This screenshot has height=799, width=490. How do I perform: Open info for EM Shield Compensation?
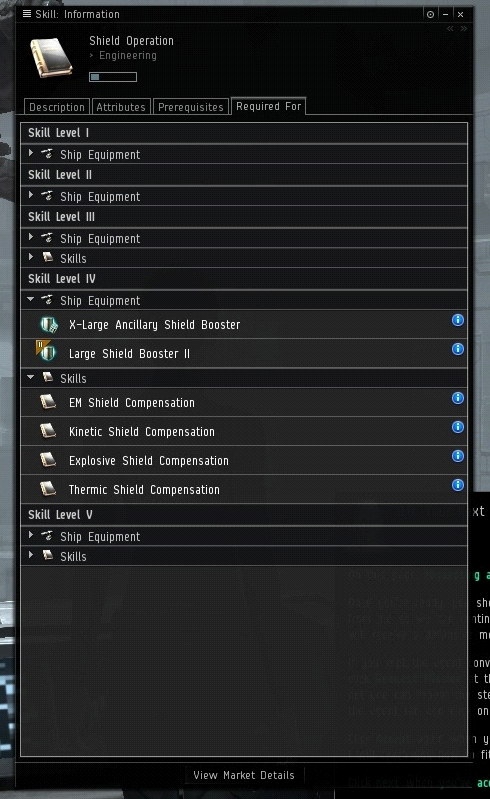(x=457, y=398)
